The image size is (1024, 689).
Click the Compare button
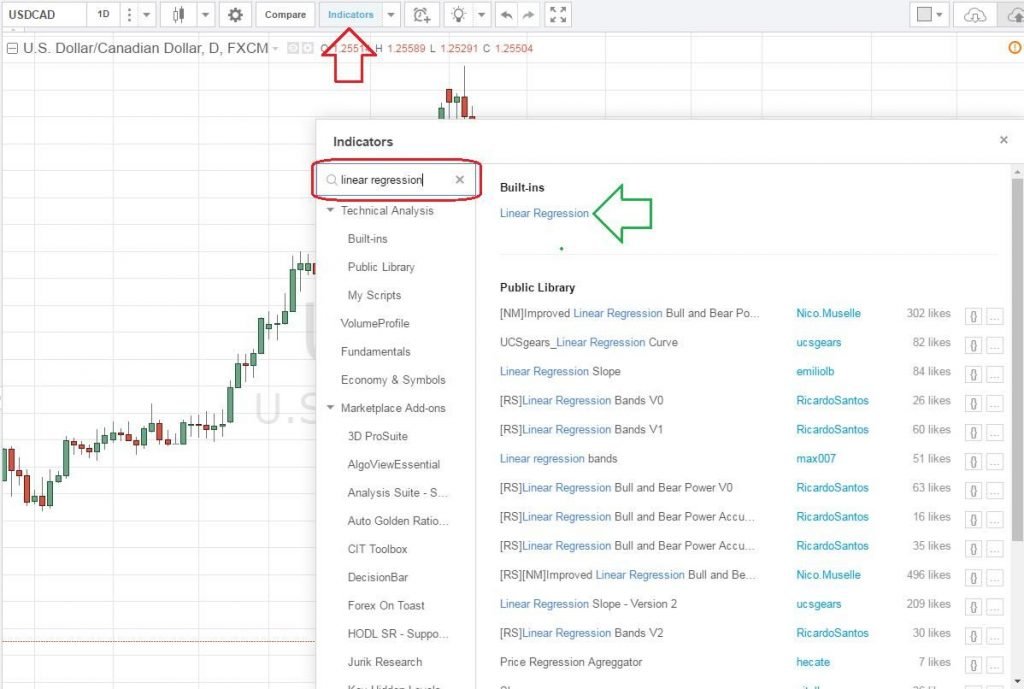pyautogui.click(x=285, y=14)
